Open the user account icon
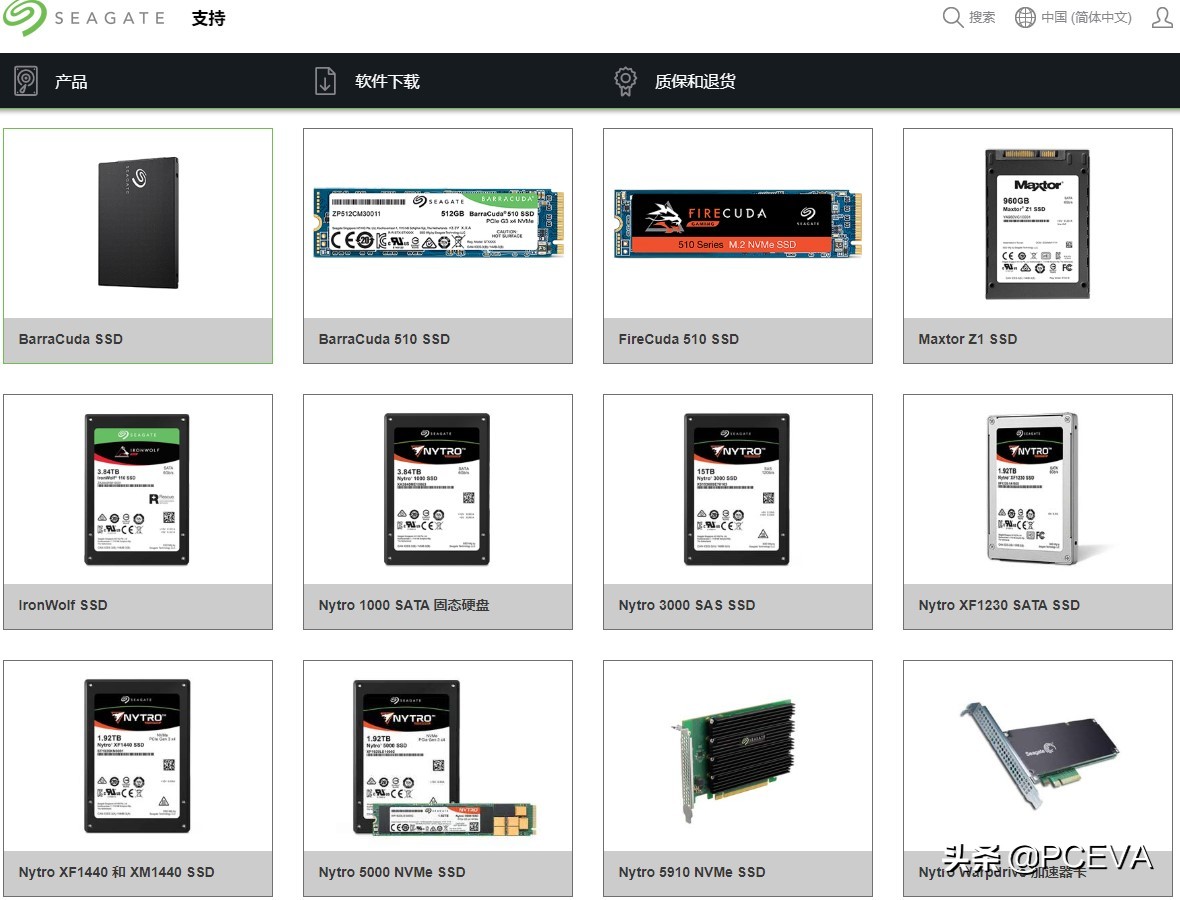 pos(1160,17)
